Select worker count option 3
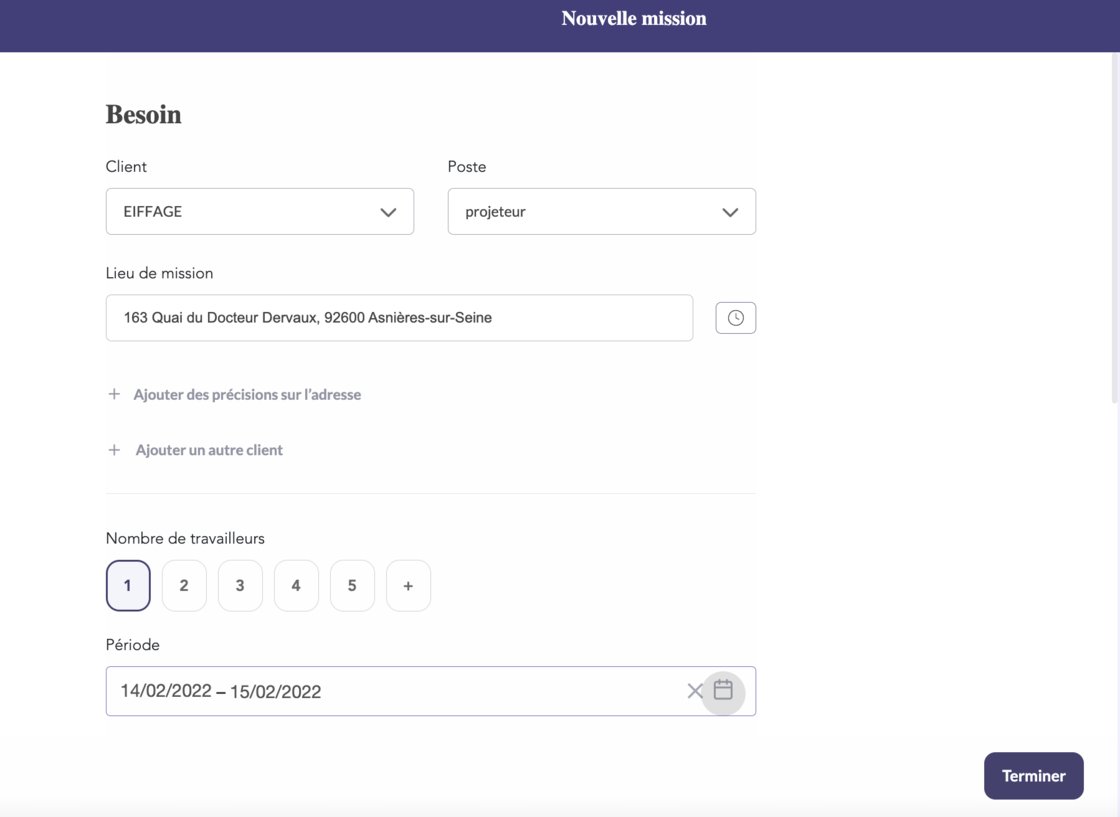 coord(240,585)
